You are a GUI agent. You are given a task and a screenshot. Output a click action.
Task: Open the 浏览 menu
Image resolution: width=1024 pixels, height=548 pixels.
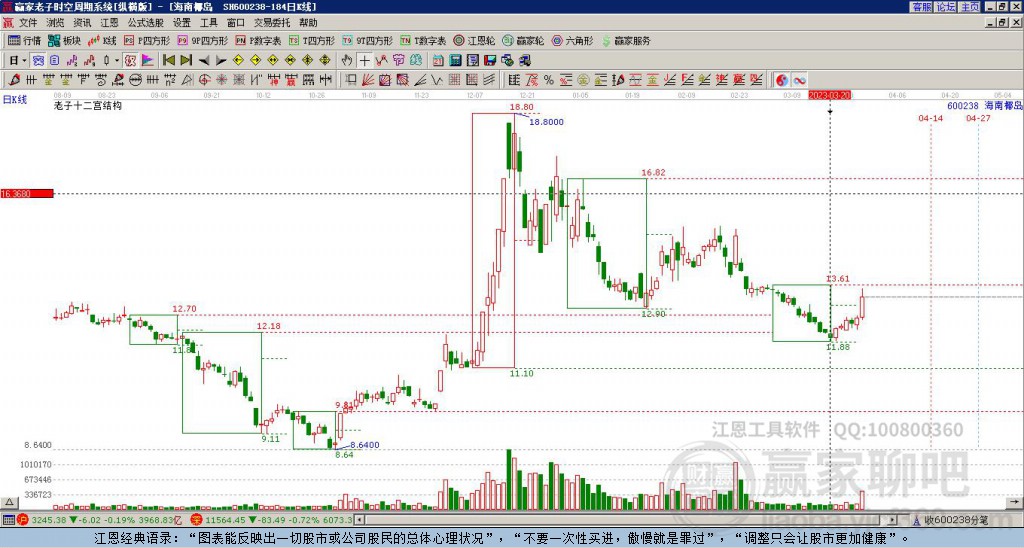click(x=56, y=23)
